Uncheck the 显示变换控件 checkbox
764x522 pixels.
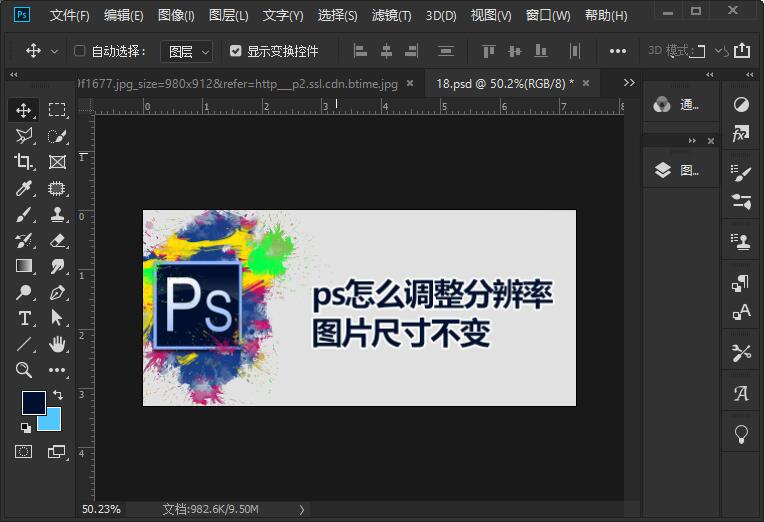click(x=235, y=51)
